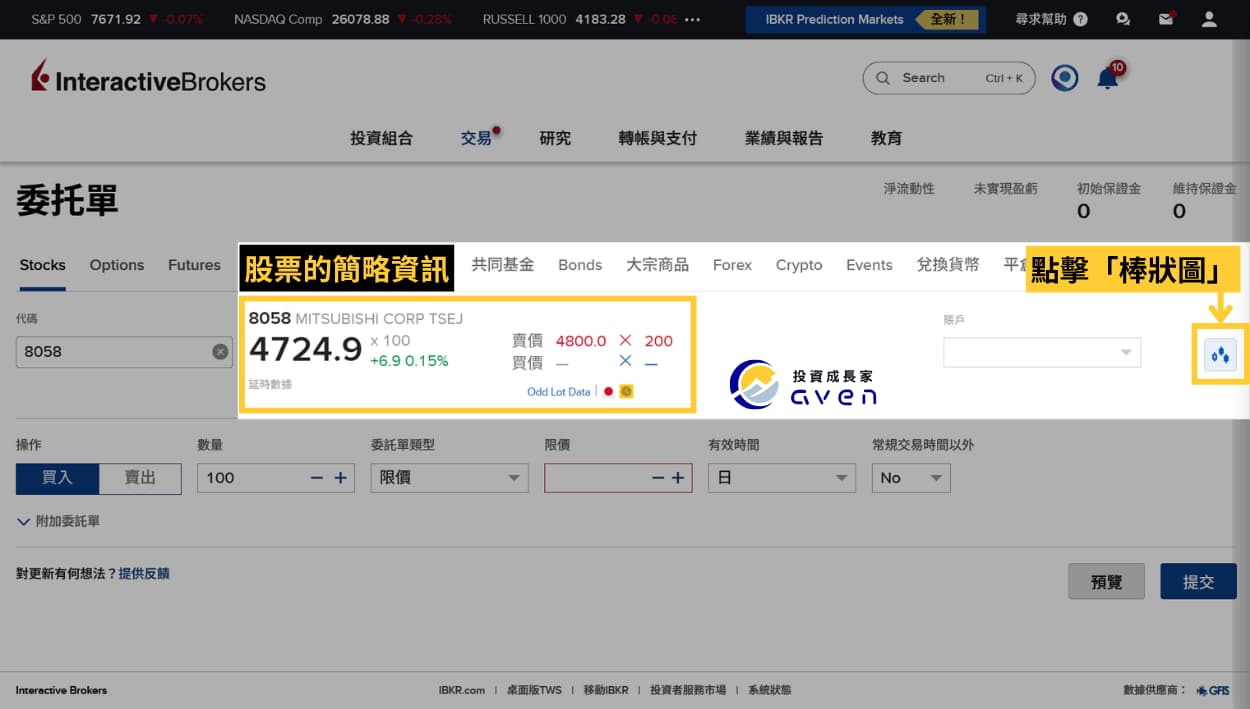Screen dimensions: 1250x709
Task: Switch to the Stocks tab
Action: pyautogui.click(x=42, y=265)
